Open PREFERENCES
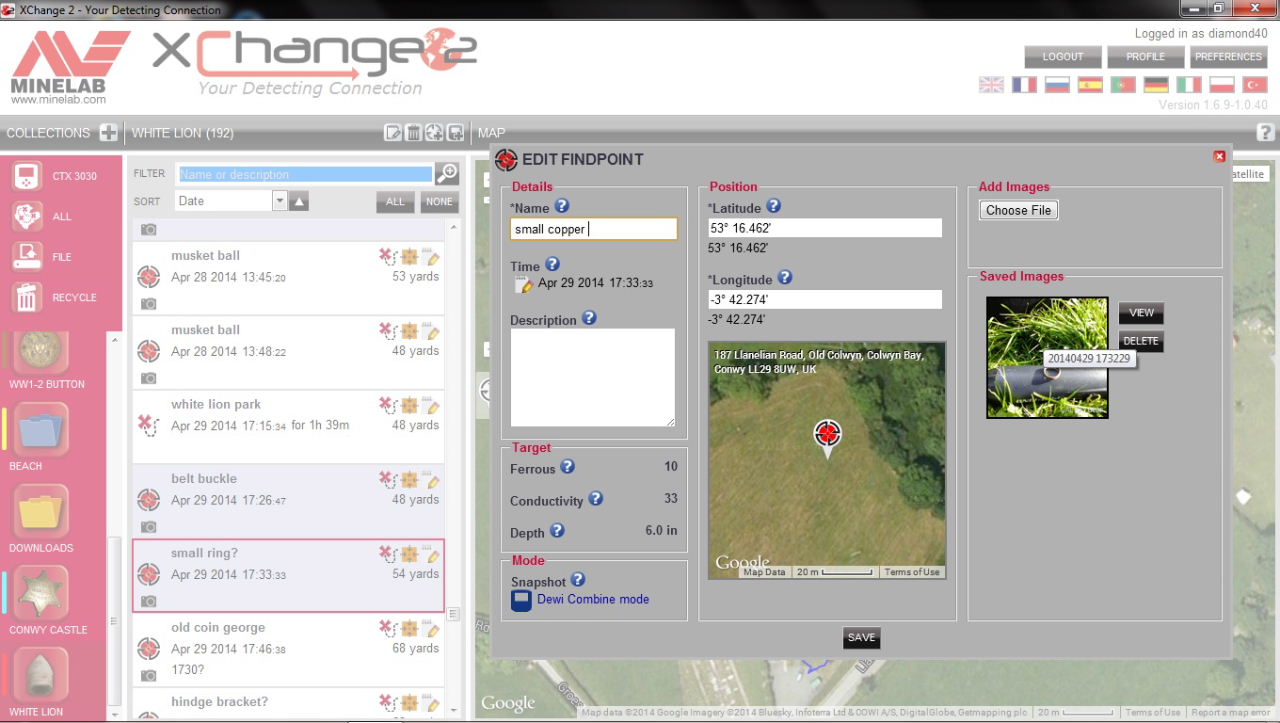Screen dimensions: 1280x723 1229,57
